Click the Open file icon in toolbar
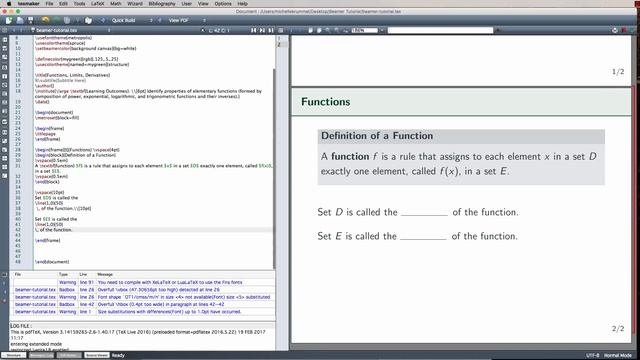Image resolution: width=640 pixels, height=360 pixels. [x=20, y=20]
